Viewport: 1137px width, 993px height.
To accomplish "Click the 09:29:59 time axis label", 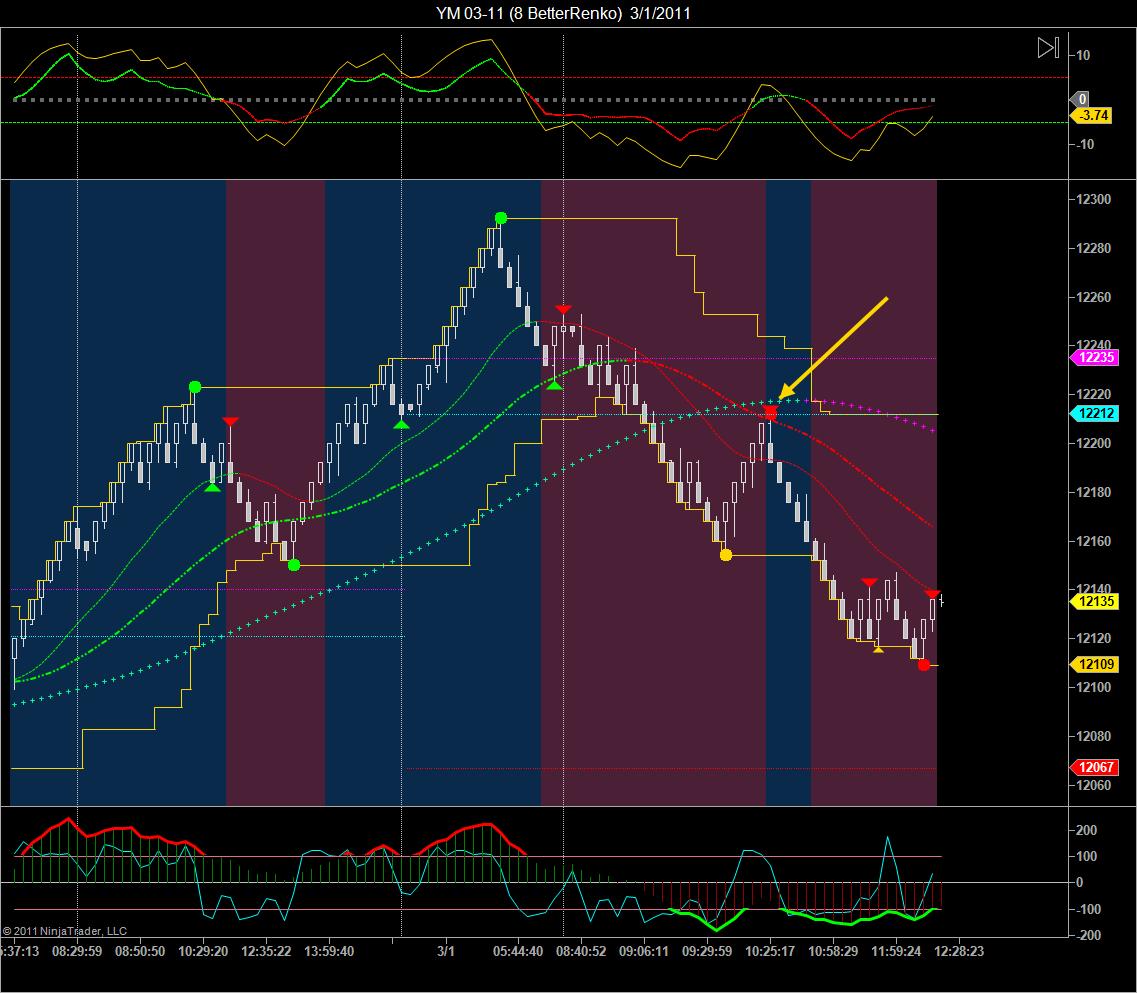I will point(707,951).
